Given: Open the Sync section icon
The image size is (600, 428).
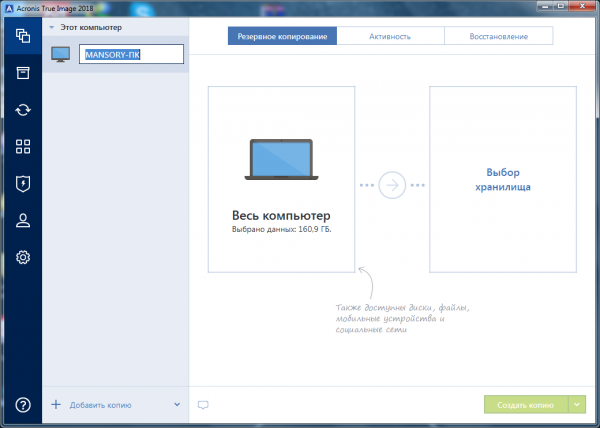Looking at the screenshot, I should (x=21, y=110).
